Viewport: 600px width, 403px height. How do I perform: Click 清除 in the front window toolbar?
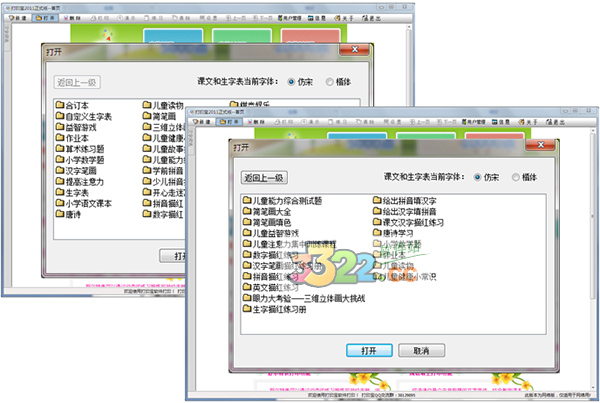click(x=365, y=122)
